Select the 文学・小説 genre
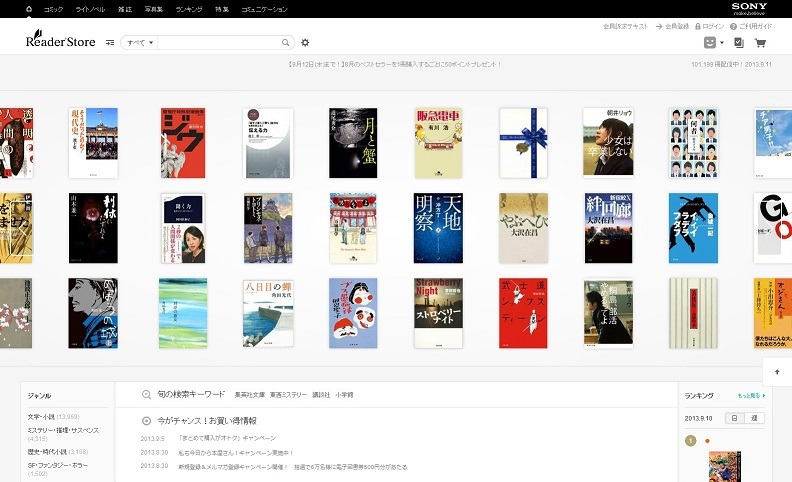The width and height of the screenshot is (792, 482). point(53,417)
